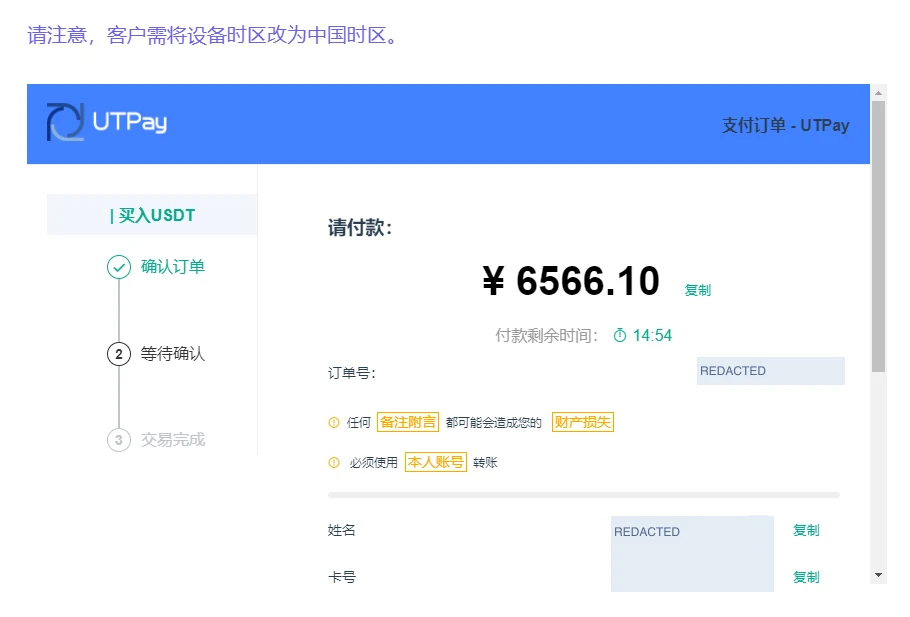Viewport: 910px width, 617px height.
Task: Click the warning icon beside 必须使用
Action: click(x=334, y=463)
